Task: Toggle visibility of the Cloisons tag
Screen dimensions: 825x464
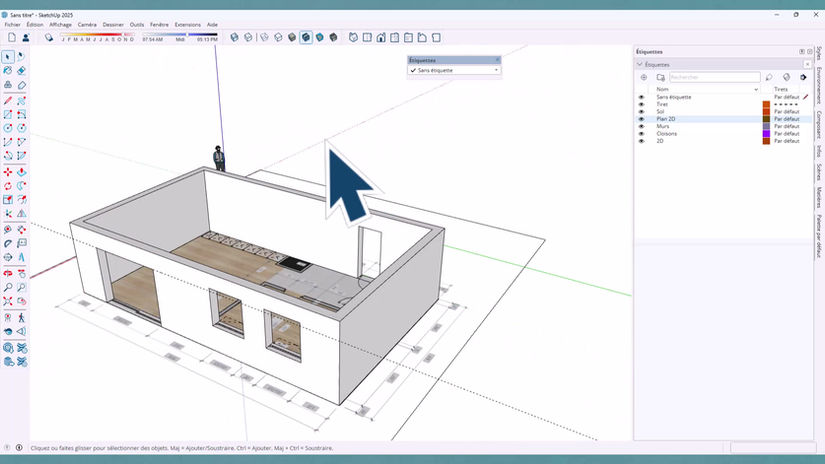Action: point(641,134)
